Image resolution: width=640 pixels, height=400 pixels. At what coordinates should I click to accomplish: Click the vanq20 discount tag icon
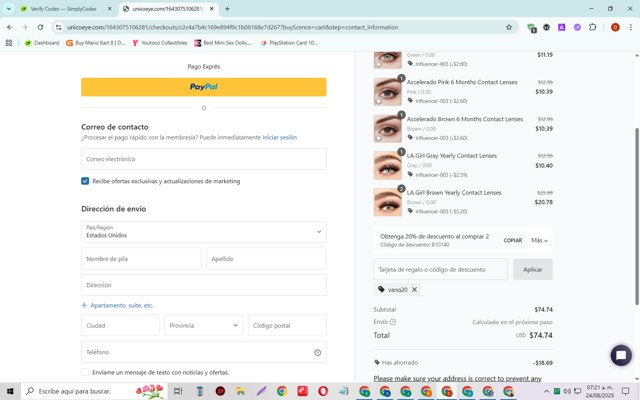pos(381,289)
